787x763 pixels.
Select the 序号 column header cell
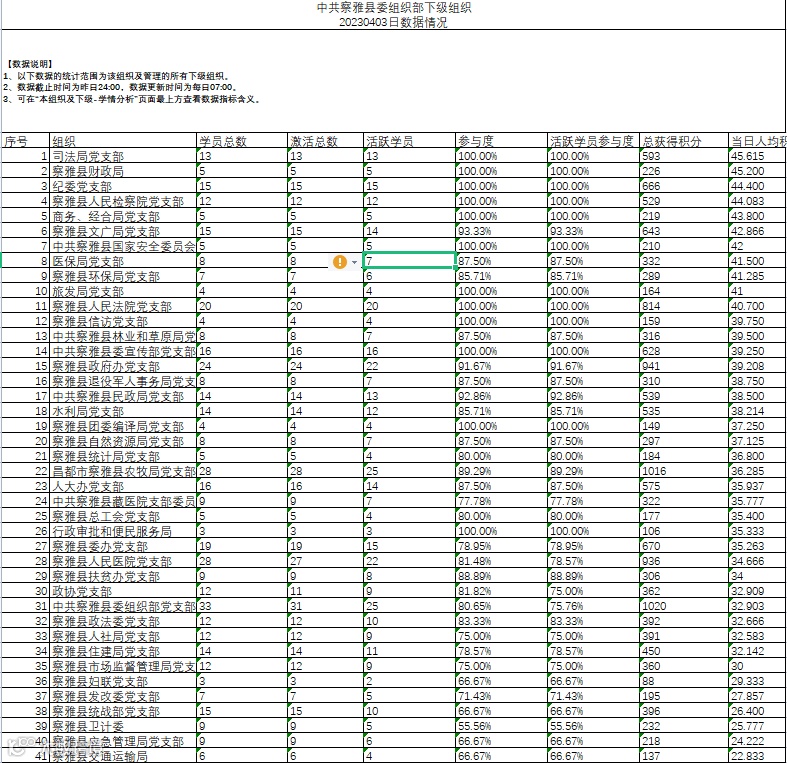point(26,141)
